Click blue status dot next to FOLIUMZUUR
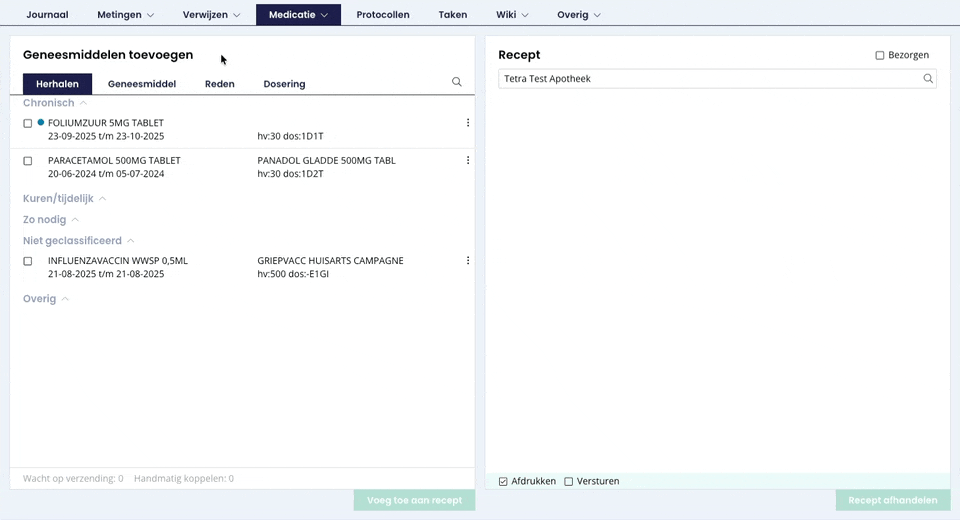 [41, 122]
